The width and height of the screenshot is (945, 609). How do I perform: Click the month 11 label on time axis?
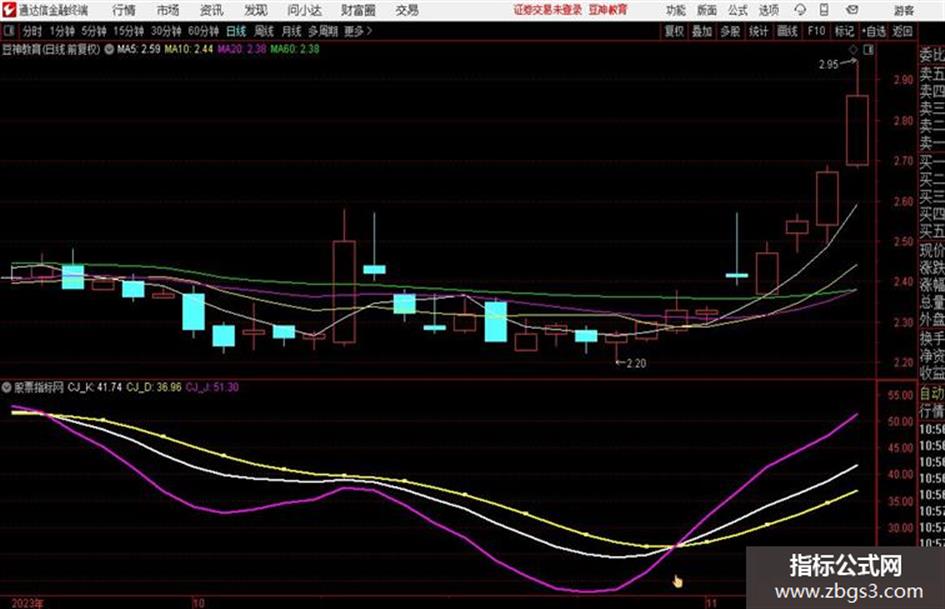coord(711,603)
